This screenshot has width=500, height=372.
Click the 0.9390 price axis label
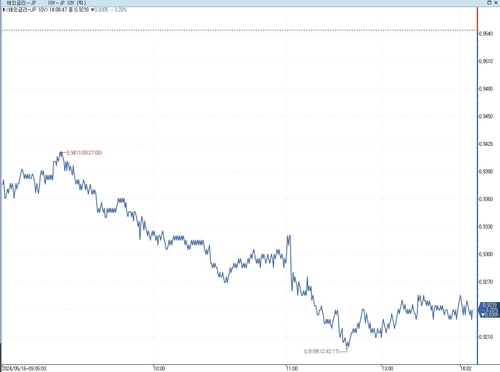coord(486,171)
